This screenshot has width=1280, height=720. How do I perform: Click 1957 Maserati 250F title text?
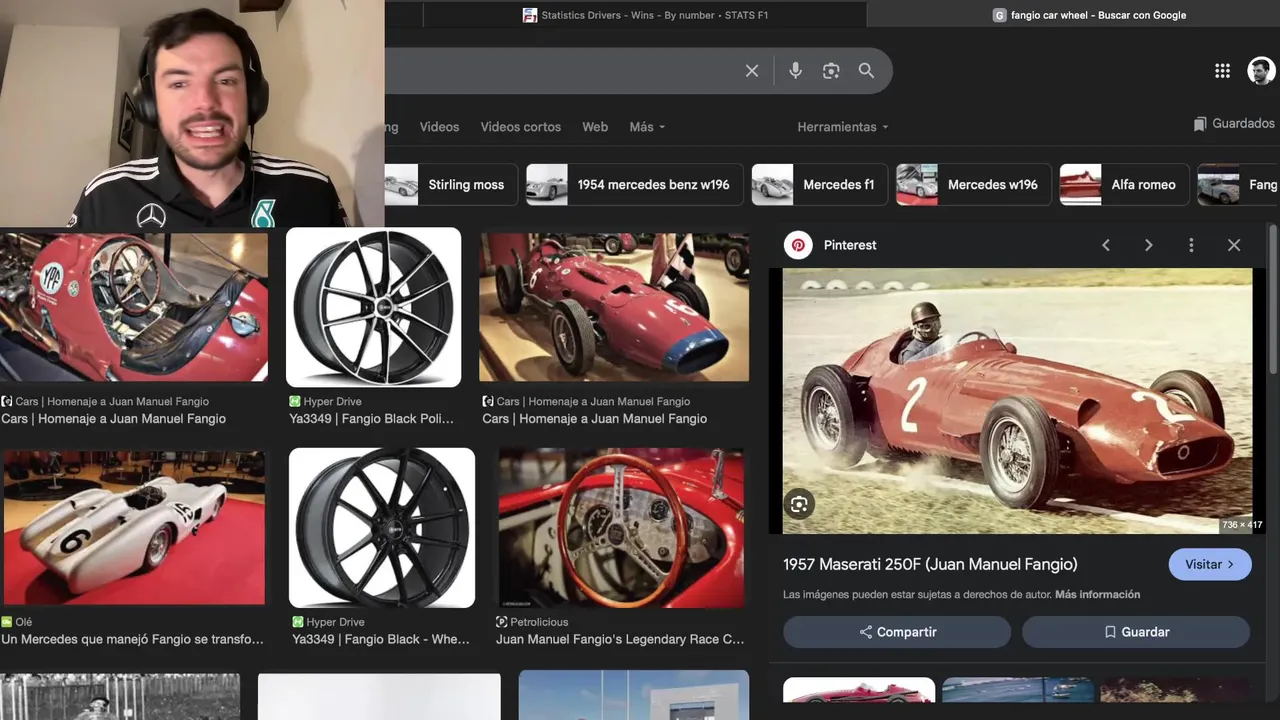pyautogui.click(x=930, y=564)
